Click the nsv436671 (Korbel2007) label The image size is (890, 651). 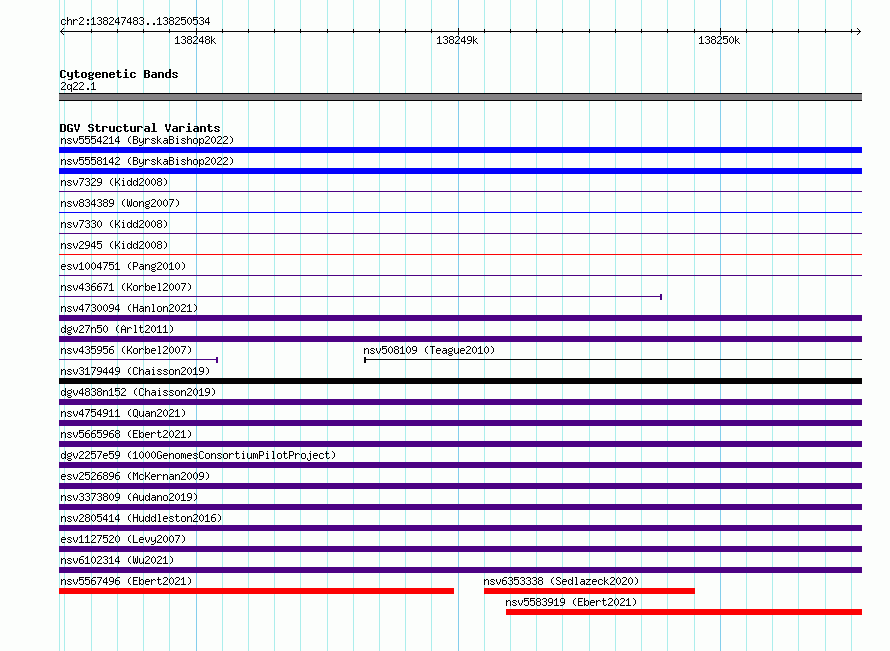(x=126, y=287)
